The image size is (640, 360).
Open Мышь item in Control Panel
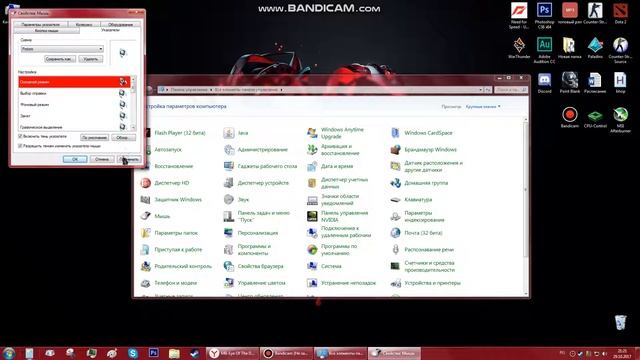tap(156, 216)
